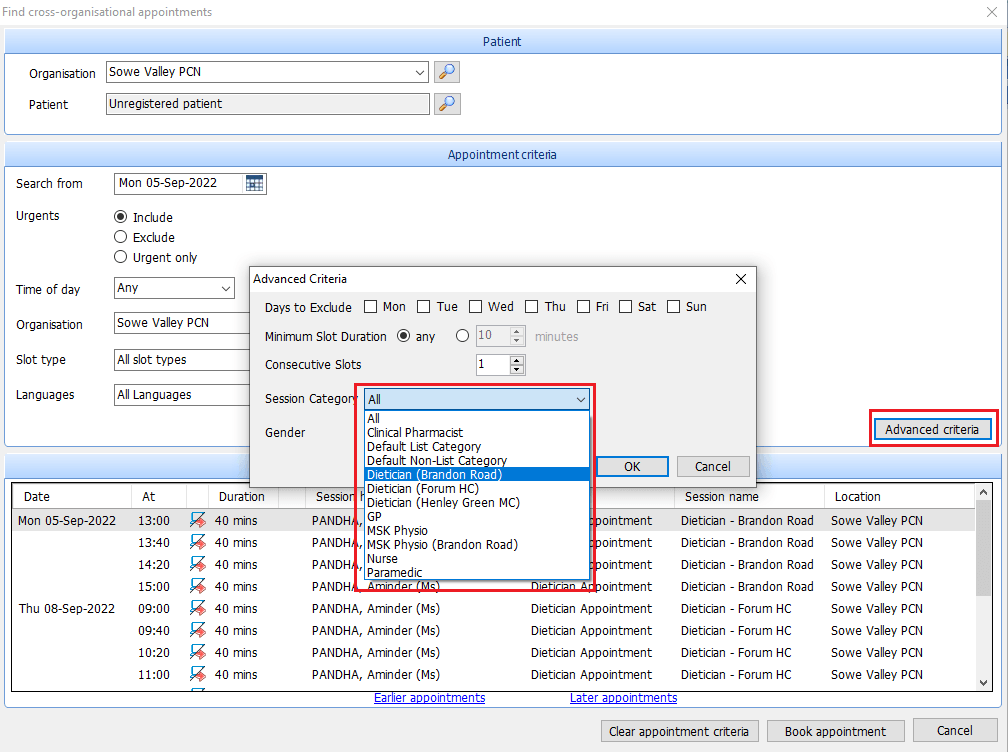Open Later appointments link

coord(624,698)
